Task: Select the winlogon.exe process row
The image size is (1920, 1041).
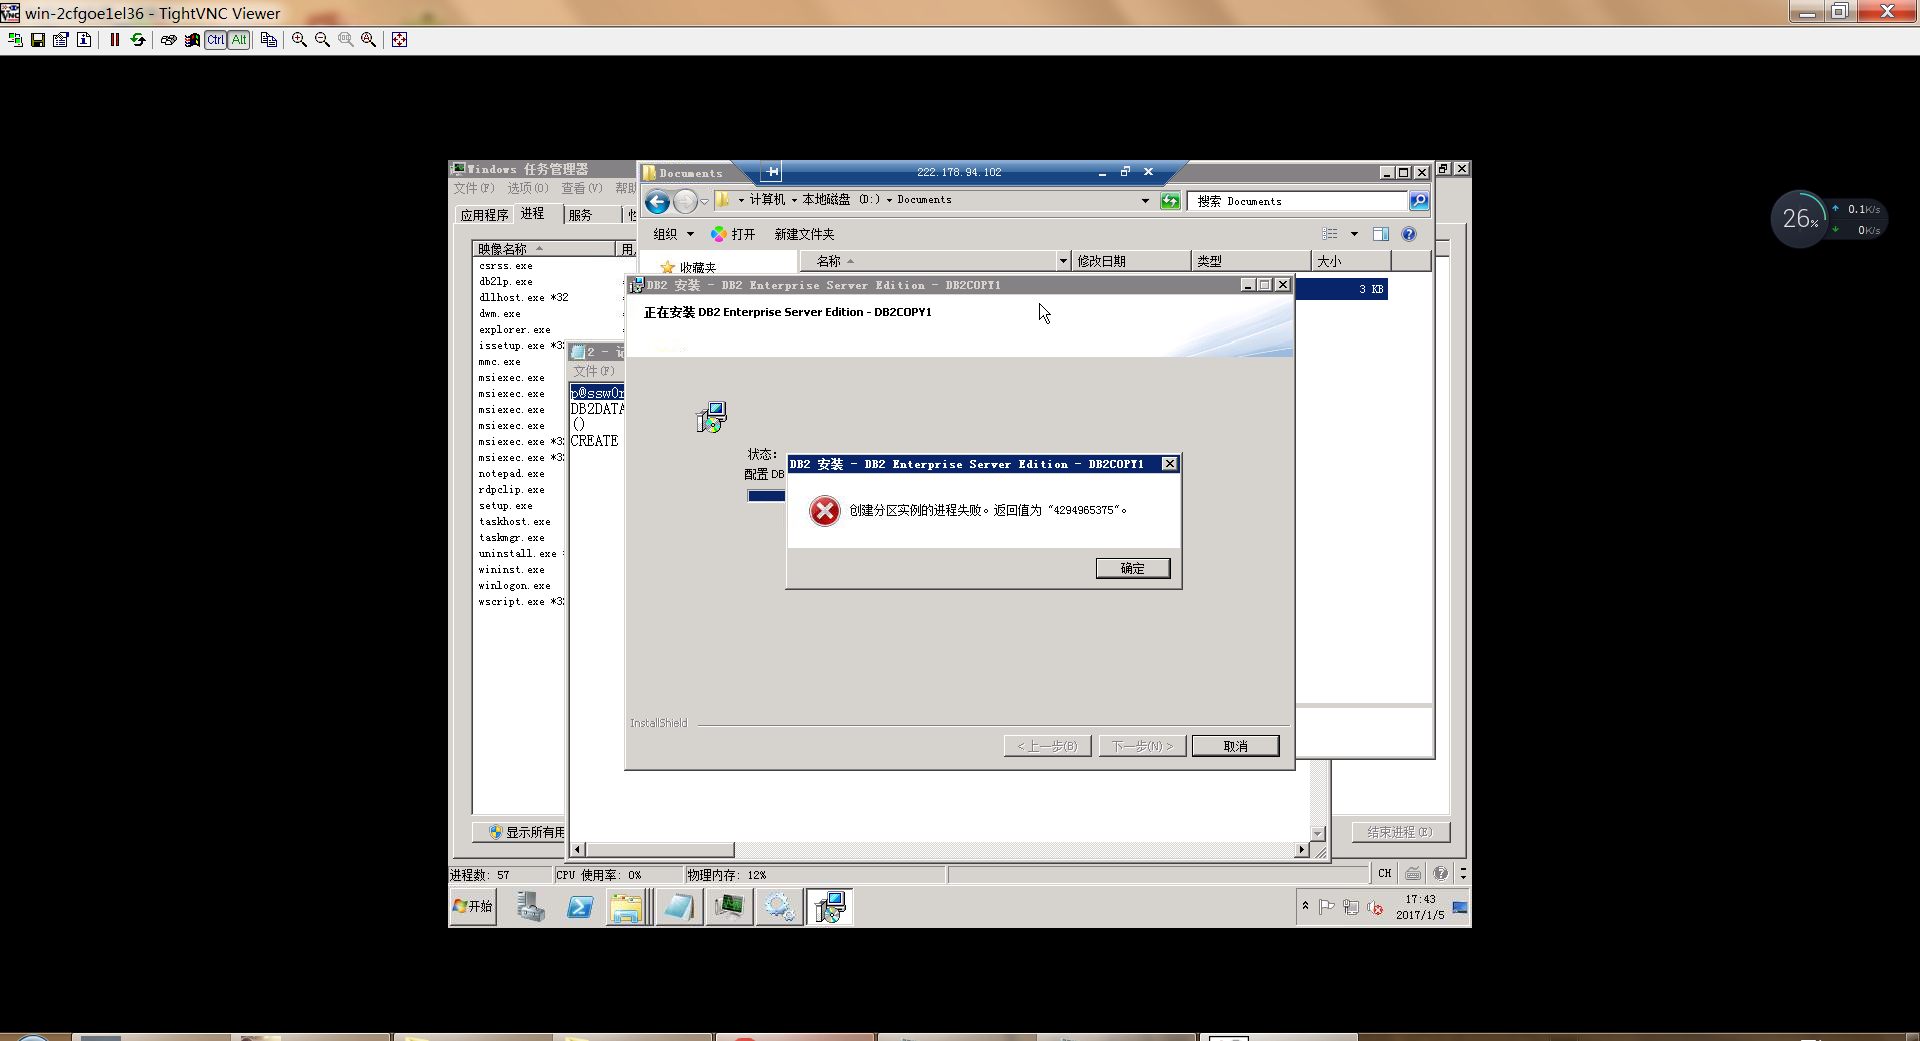Action: tap(520, 586)
